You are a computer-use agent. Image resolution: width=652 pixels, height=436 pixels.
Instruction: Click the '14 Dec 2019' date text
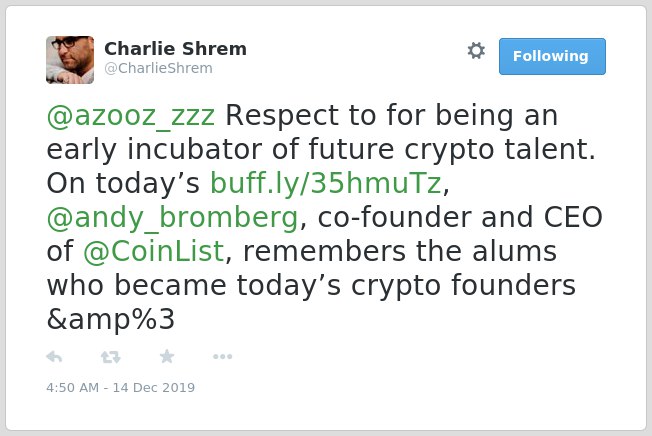pyautogui.click(x=154, y=387)
